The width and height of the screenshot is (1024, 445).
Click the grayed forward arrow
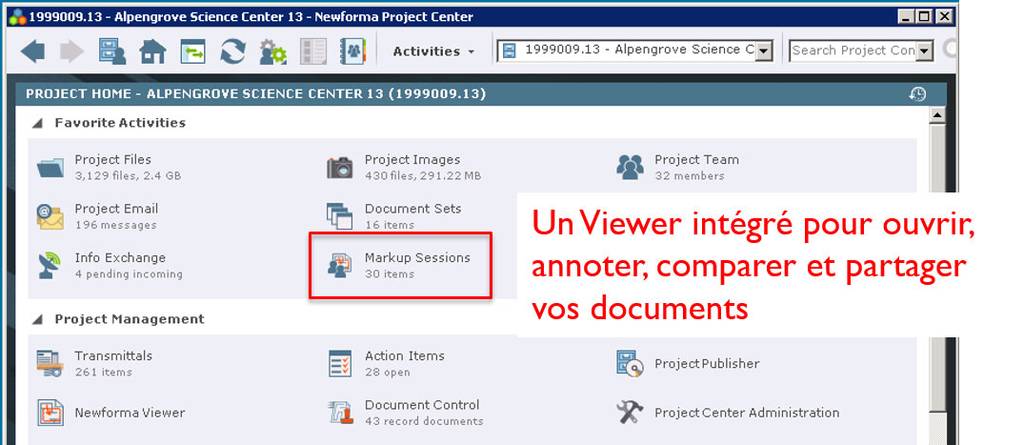pyautogui.click(x=72, y=51)
